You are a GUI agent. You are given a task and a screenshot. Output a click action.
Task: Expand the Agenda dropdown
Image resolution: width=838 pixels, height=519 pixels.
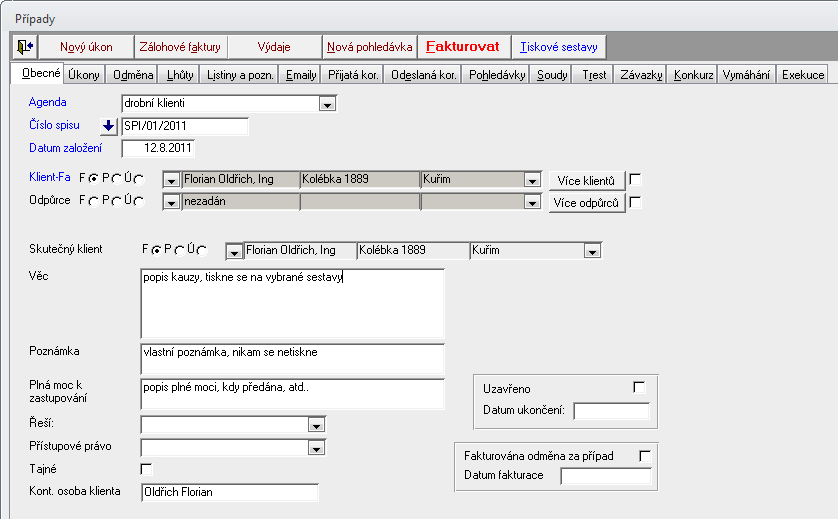327,104
